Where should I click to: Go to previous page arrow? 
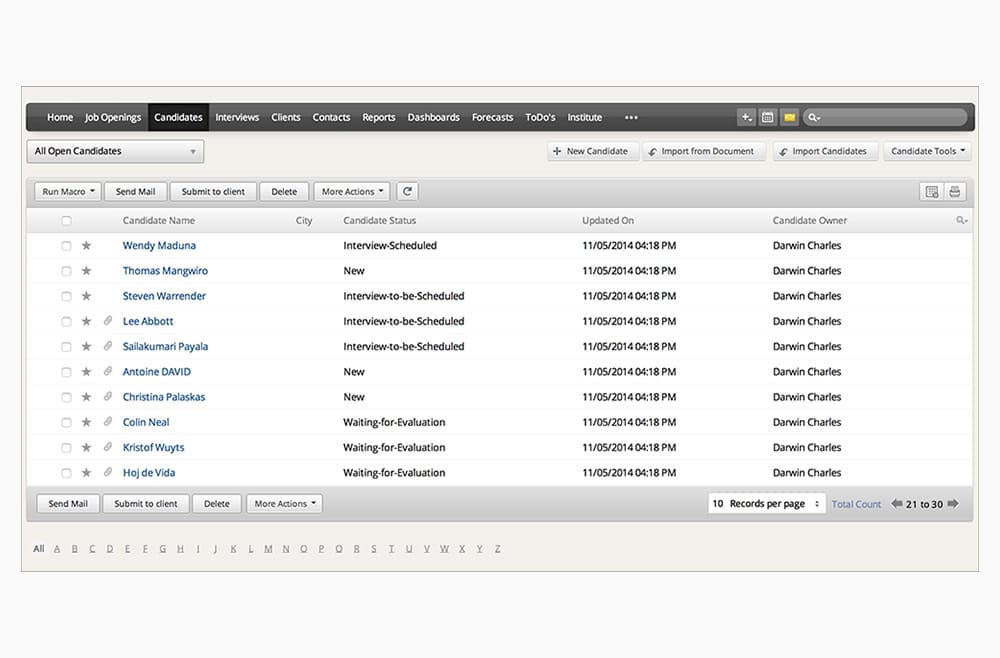[x=897, y=504]
